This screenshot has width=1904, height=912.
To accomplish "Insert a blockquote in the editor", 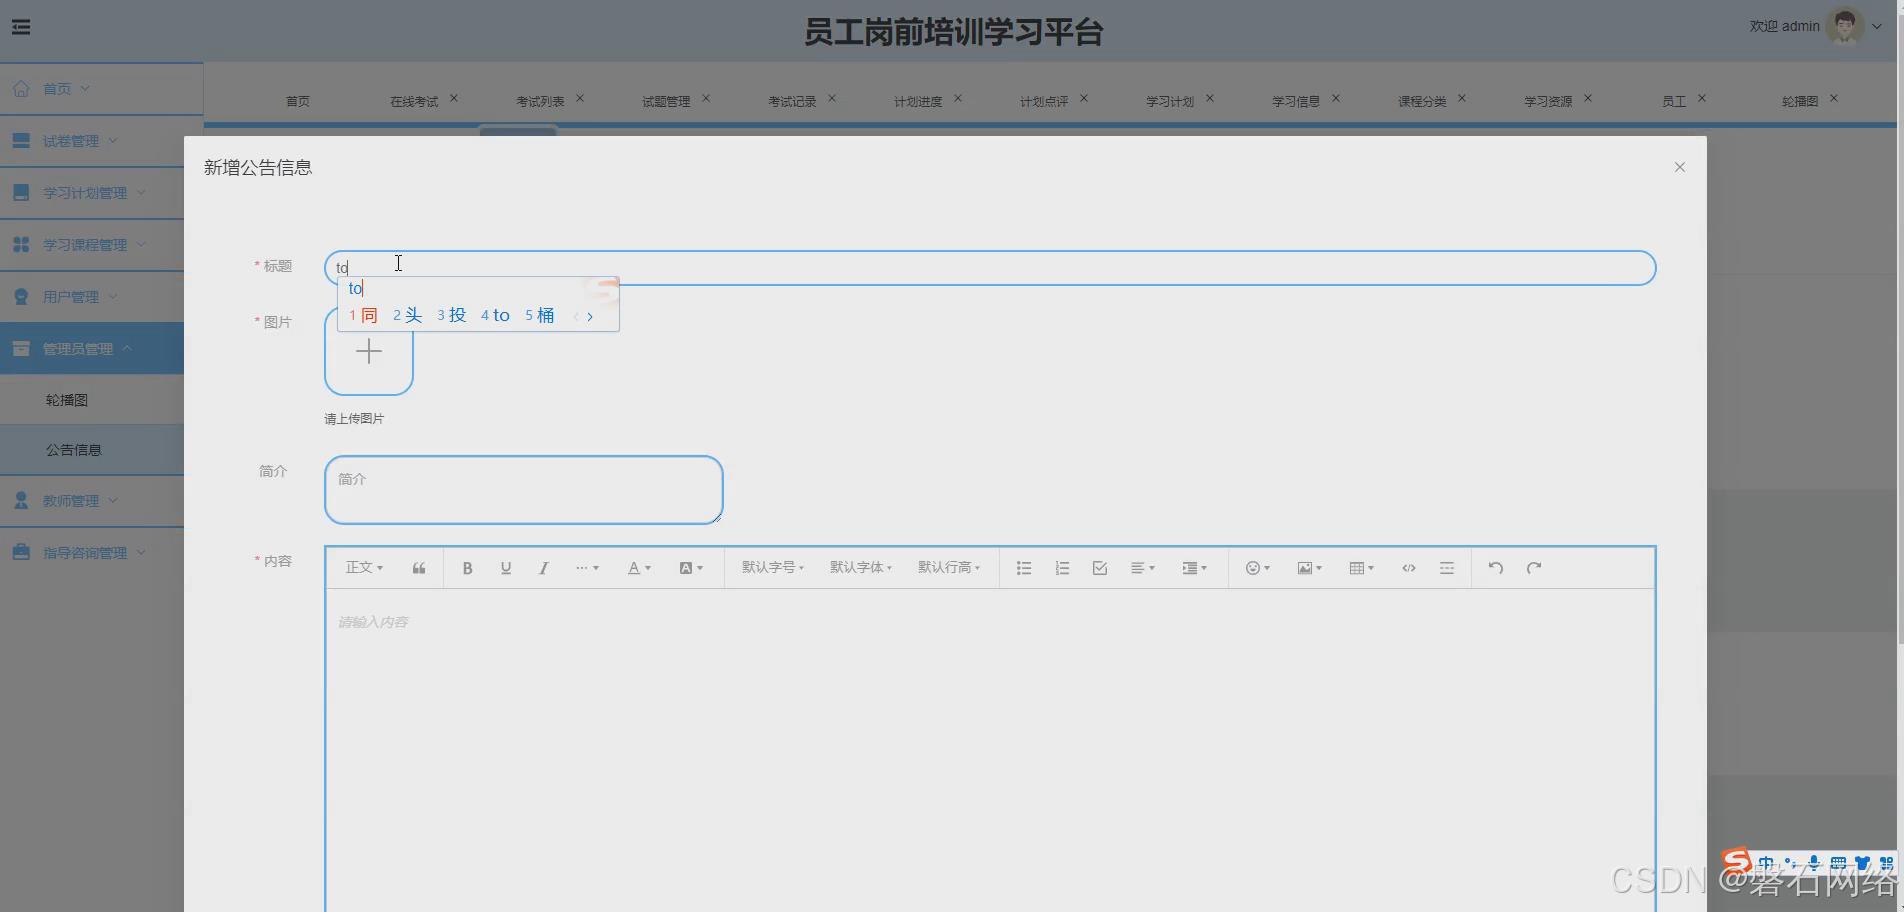I will pos(419,568).
